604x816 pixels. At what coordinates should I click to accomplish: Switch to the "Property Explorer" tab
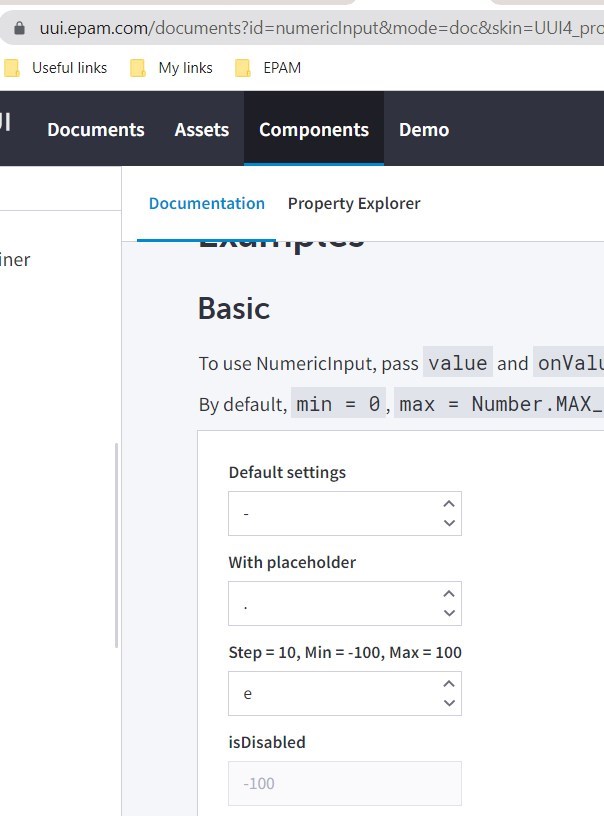point(354,203)
